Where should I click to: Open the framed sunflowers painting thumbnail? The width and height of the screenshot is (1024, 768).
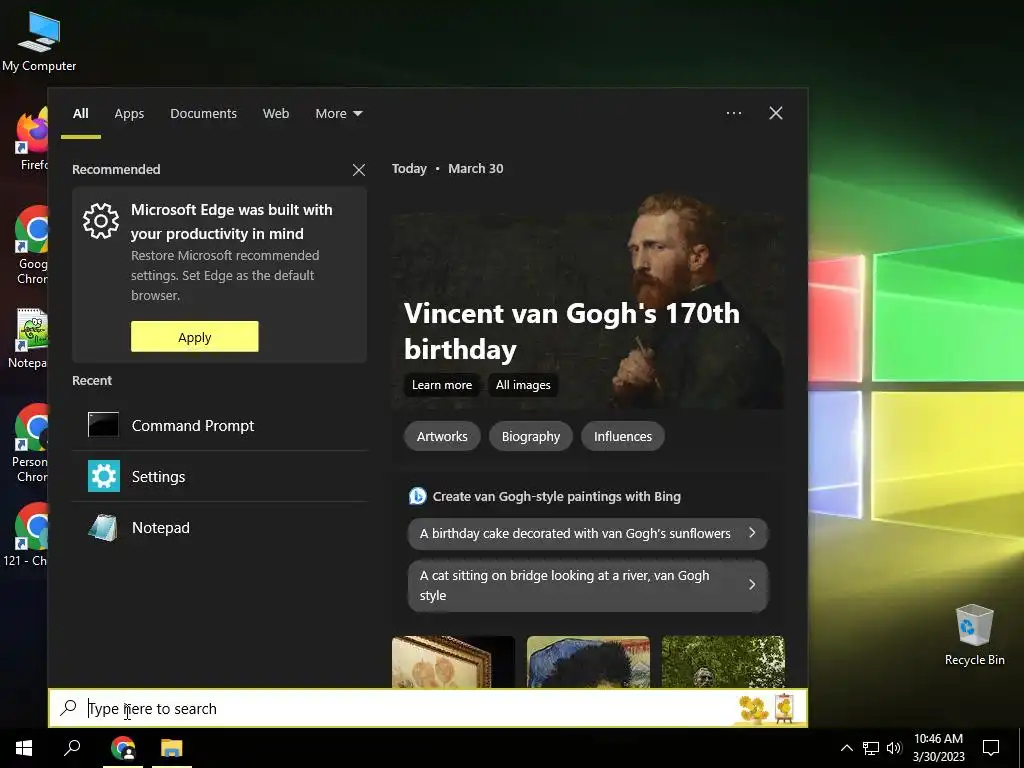coord(453,662)
